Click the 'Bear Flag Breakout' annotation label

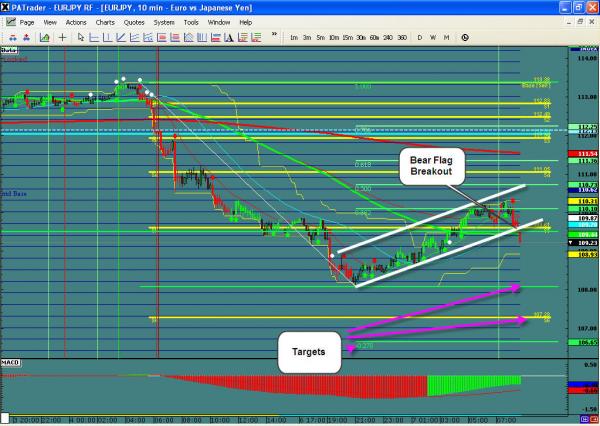(x=431, y=164)
